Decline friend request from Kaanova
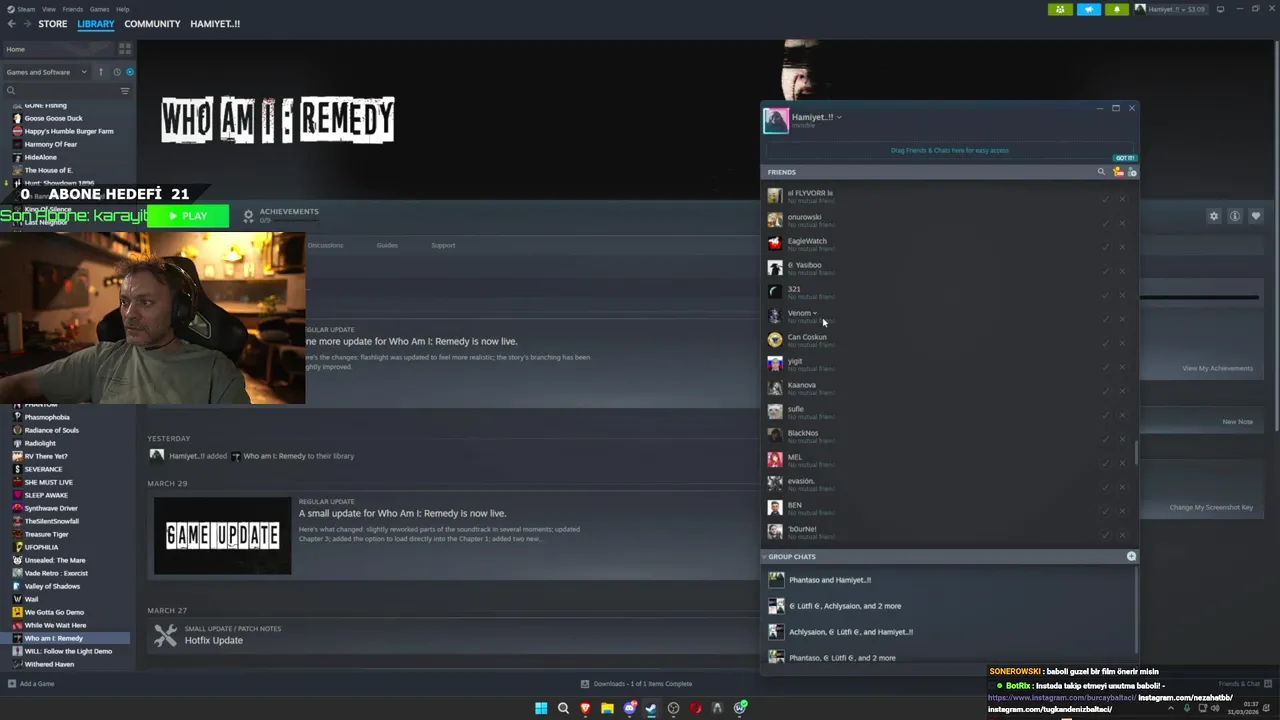The width and height of the screenshot is (1280, 720). (x=1122, y=391)
